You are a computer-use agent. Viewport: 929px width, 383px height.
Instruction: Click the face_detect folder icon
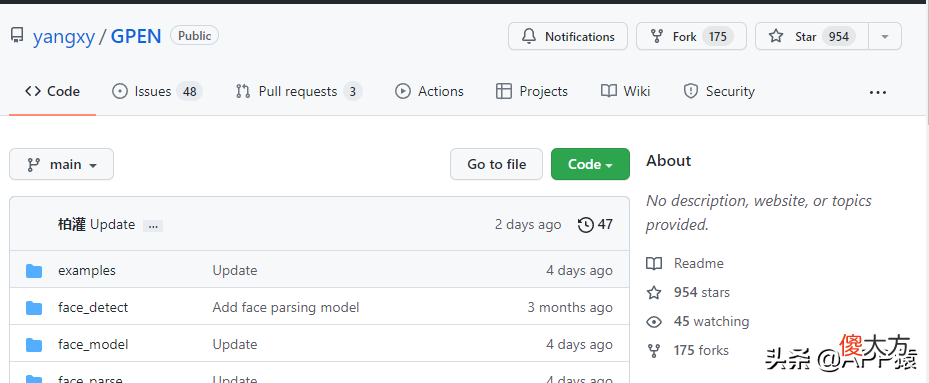point(34,308)
